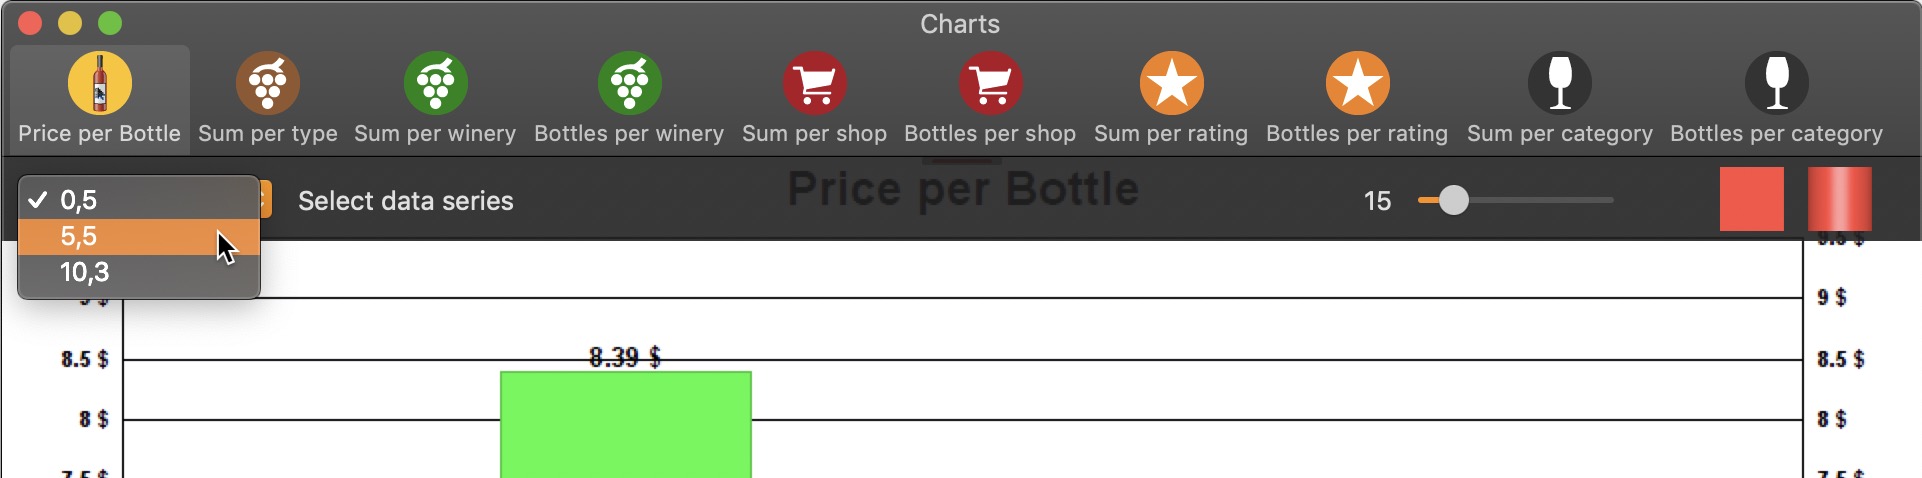This screenshot has height=478, width=1922.
Task: Click the orange popup button arrows
Action: click(x=264, y=200)
